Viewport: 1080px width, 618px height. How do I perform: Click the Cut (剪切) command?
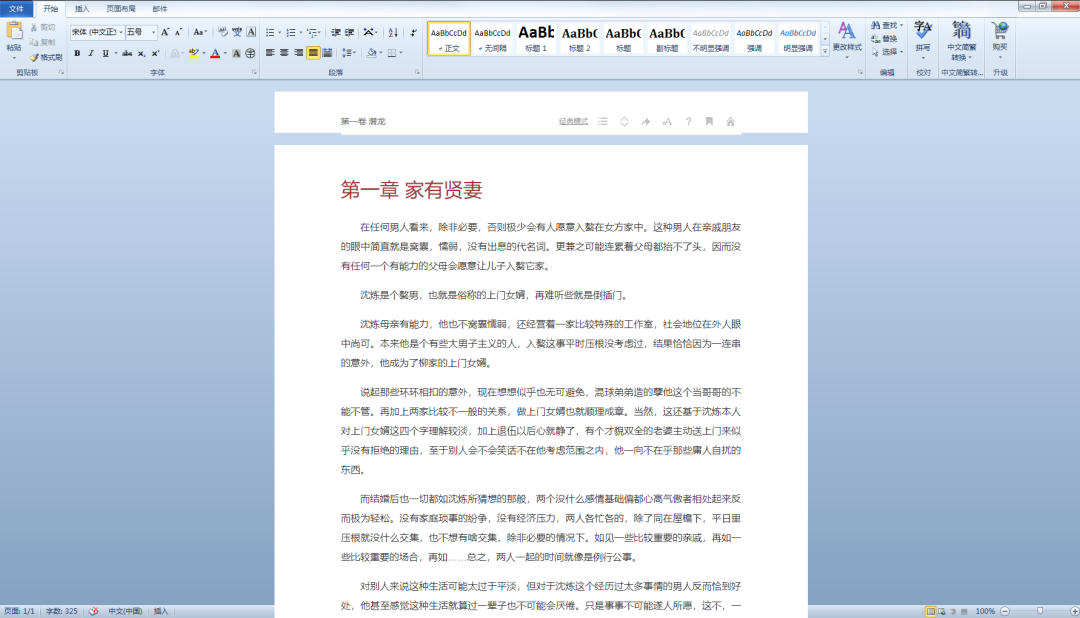pos(43,28)
